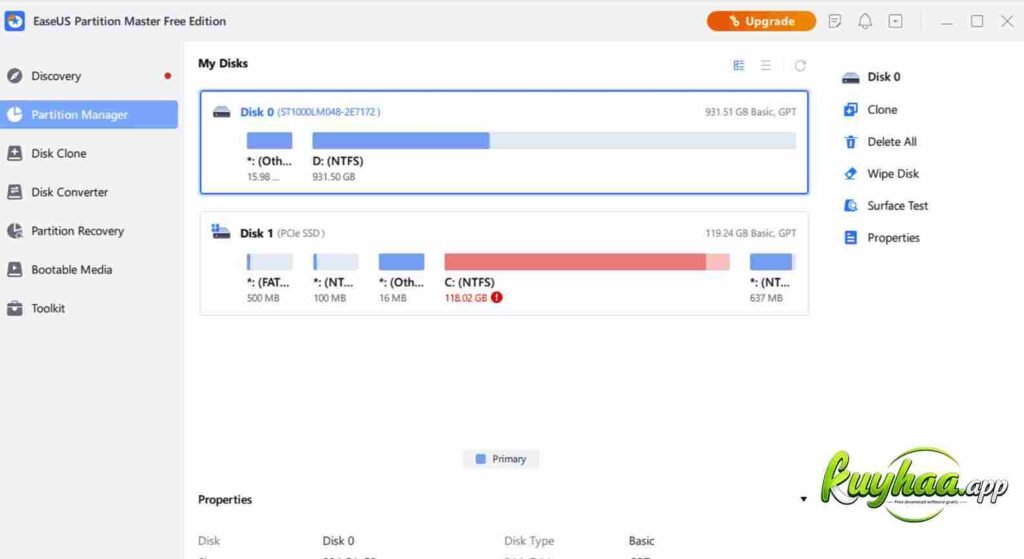This screenshot has width=1024, height=559.
Task: Click the Clone icon in right panel
Action: 850,110
